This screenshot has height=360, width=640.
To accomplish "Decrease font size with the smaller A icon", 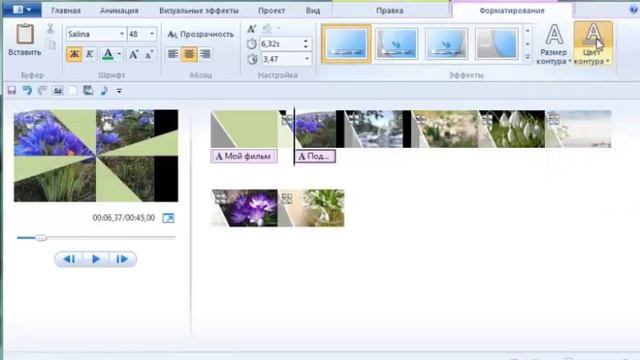I will [149, 54].
